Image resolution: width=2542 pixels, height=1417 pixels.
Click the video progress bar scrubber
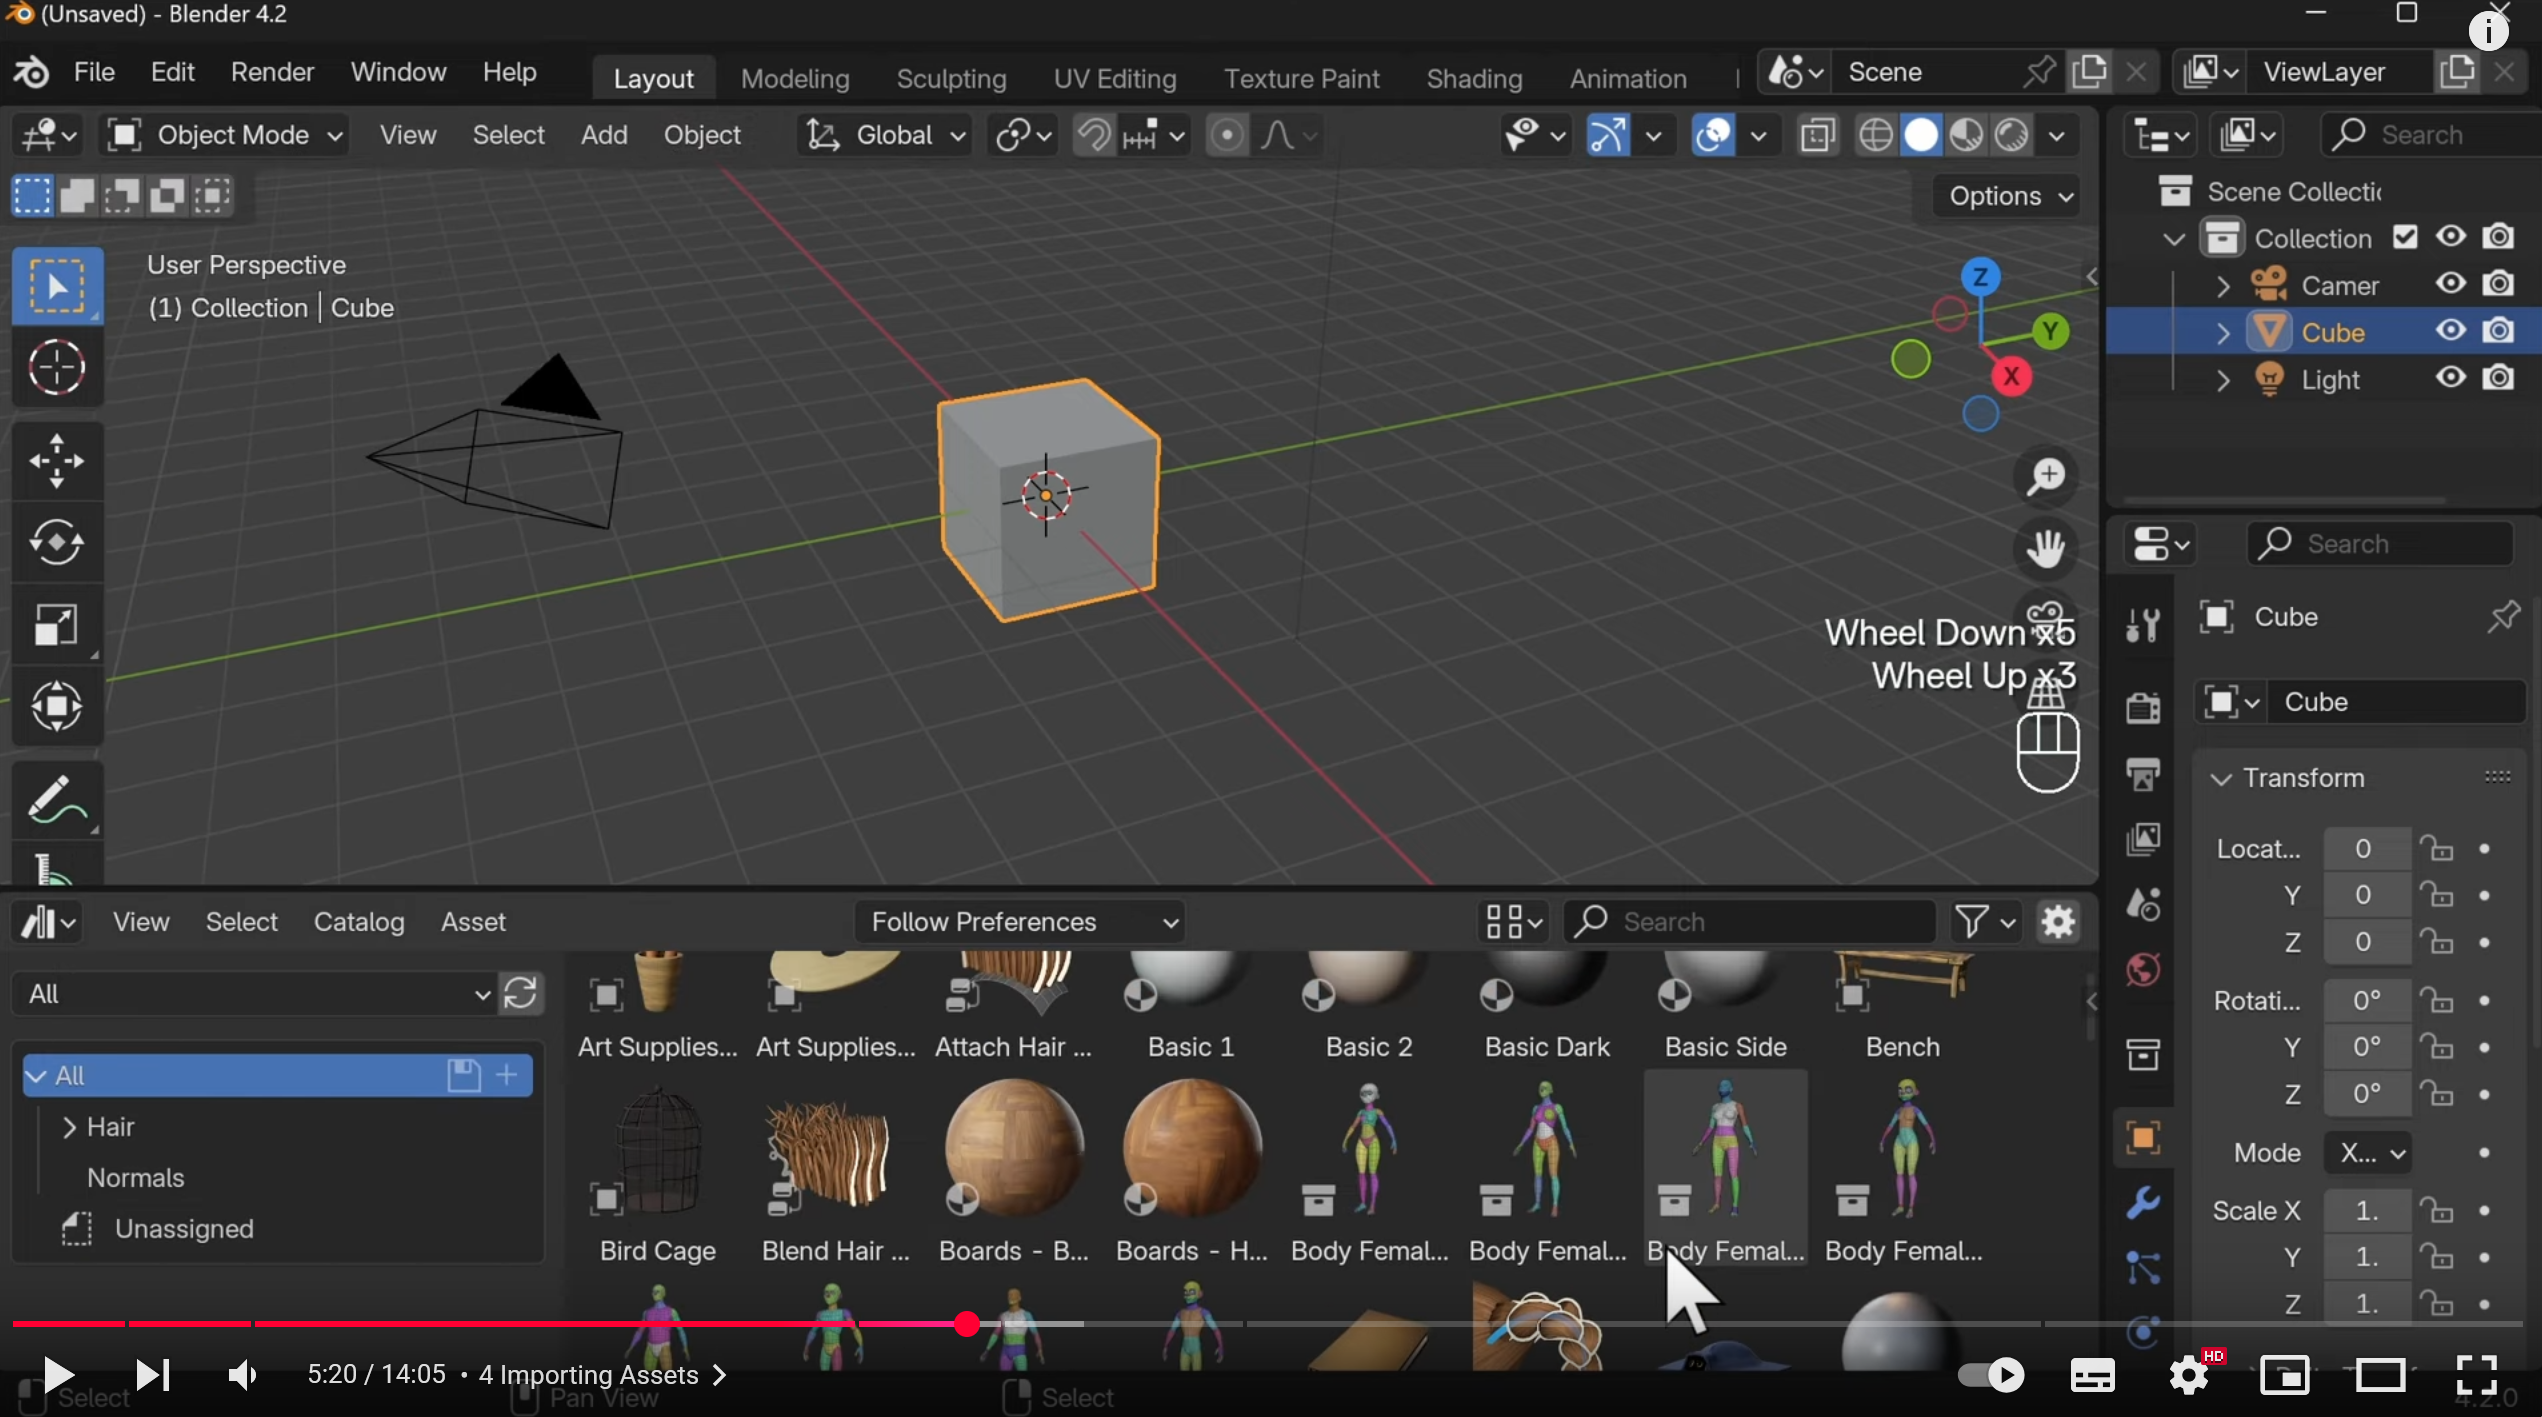(x=966, y=1324)
